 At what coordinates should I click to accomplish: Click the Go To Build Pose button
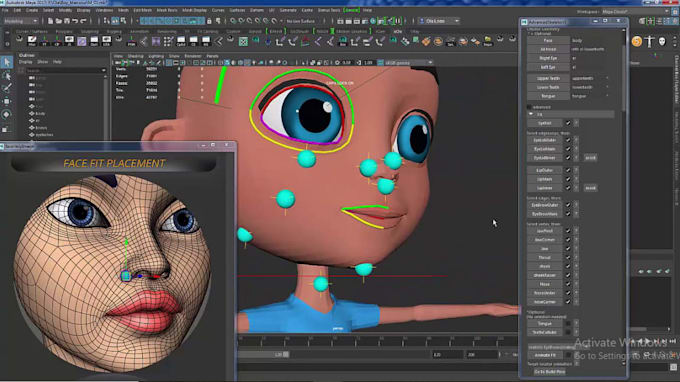pyautogui.click(x=549, y=372)
